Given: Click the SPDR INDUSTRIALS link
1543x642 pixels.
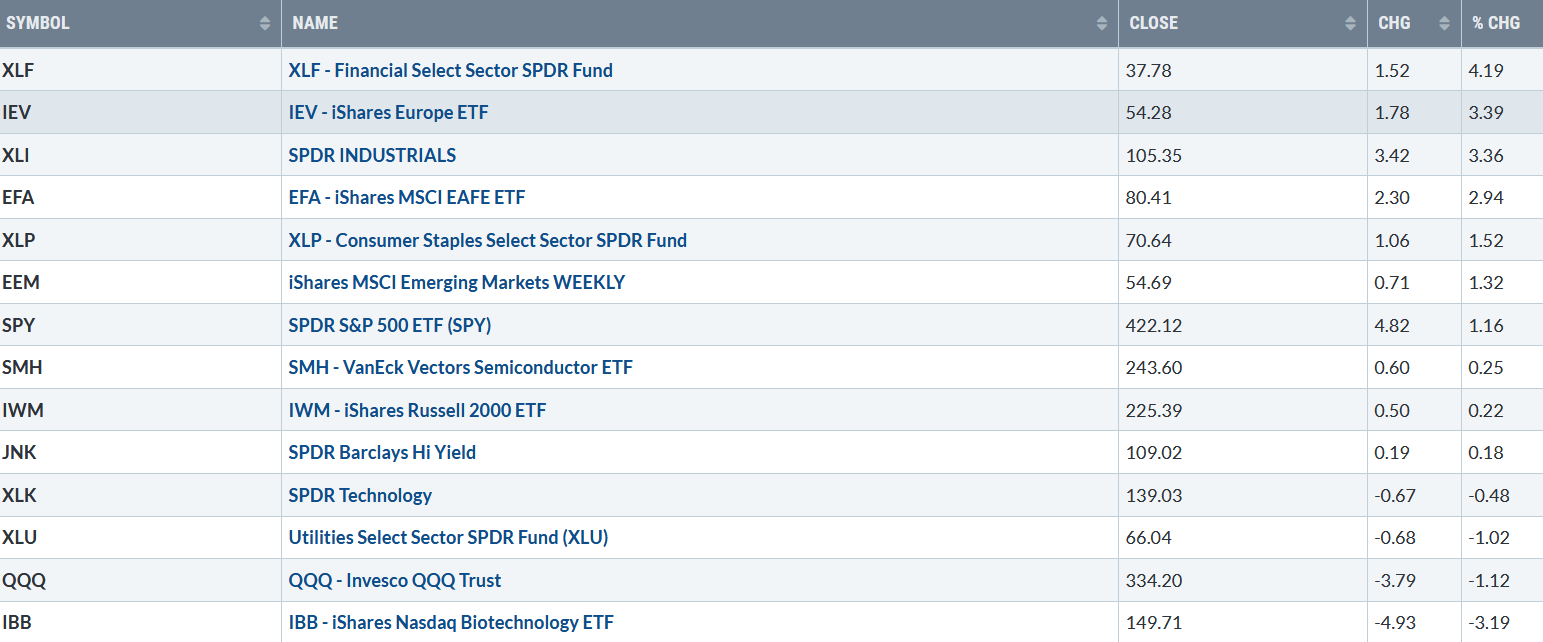Looking at the screenshot, I should [372, 155].
